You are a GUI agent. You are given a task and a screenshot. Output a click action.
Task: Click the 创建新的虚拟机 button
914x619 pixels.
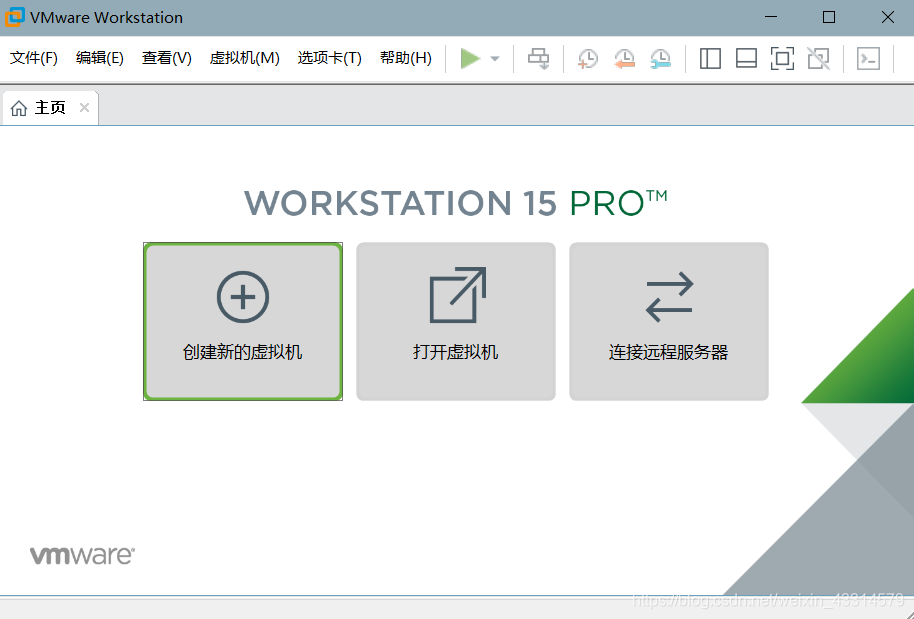coord(243,321)
